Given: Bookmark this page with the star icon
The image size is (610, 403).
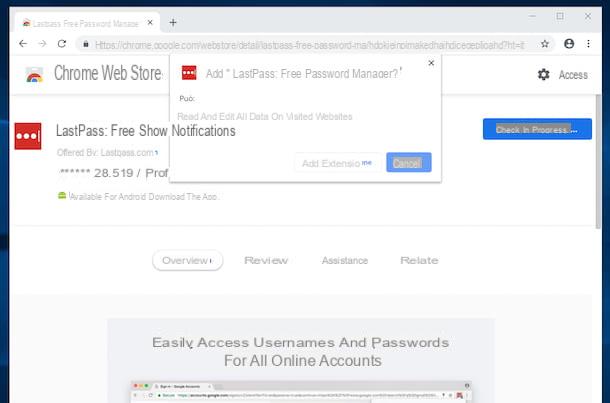Looking at the screenshot, I should [545, 44].
